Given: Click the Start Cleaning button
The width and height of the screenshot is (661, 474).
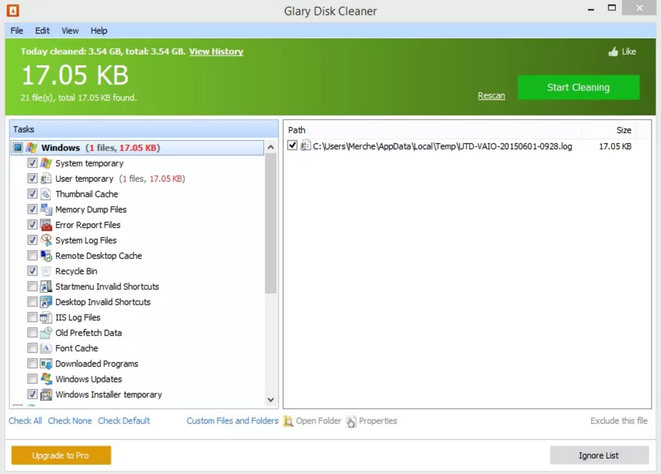Looking at the screenshot, I should tap(578, 87).
